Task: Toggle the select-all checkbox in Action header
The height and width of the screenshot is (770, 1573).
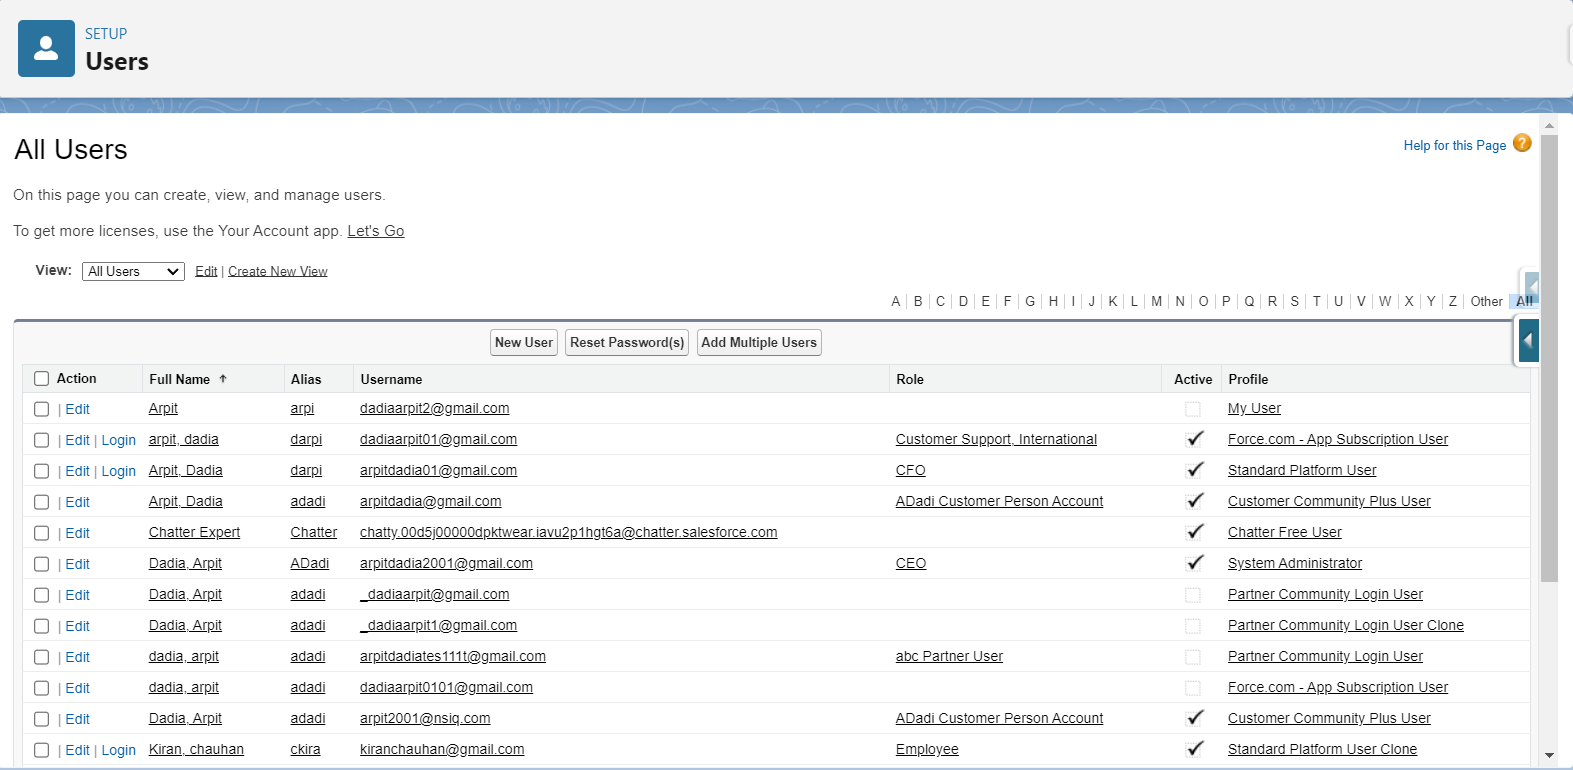Action: [41, 379]
